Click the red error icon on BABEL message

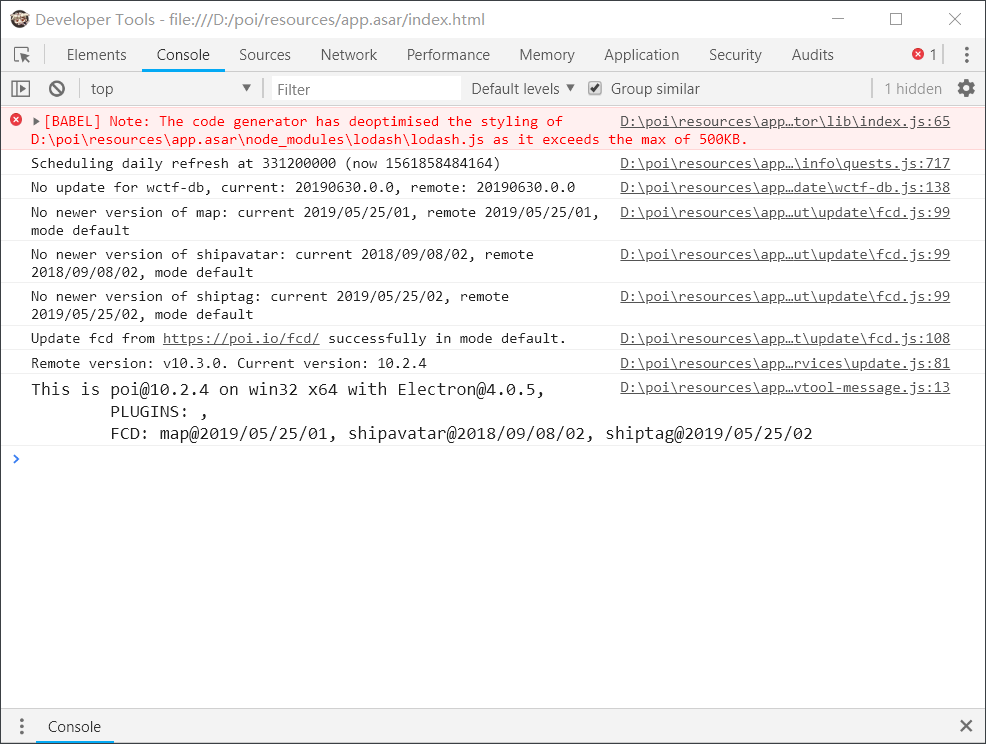pos(16,120)
